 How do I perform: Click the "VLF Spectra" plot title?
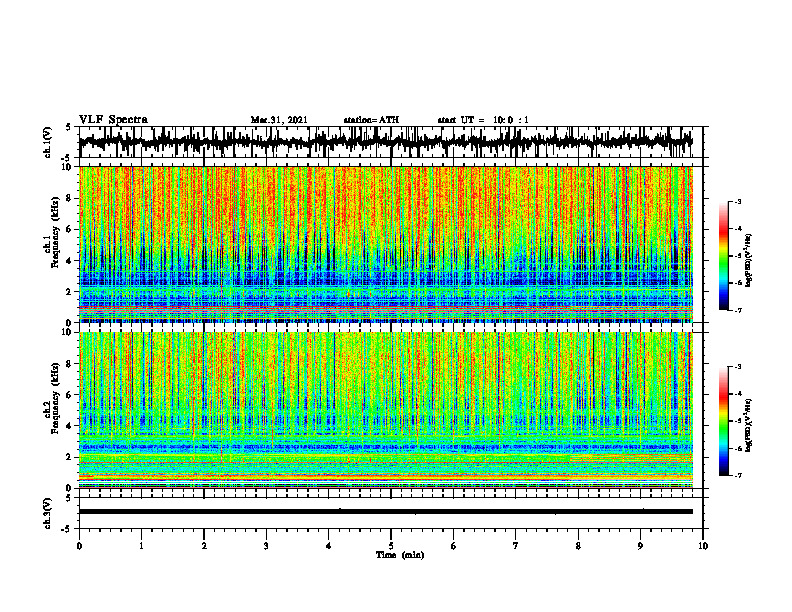pyautogui.click(x=113, y=120)
